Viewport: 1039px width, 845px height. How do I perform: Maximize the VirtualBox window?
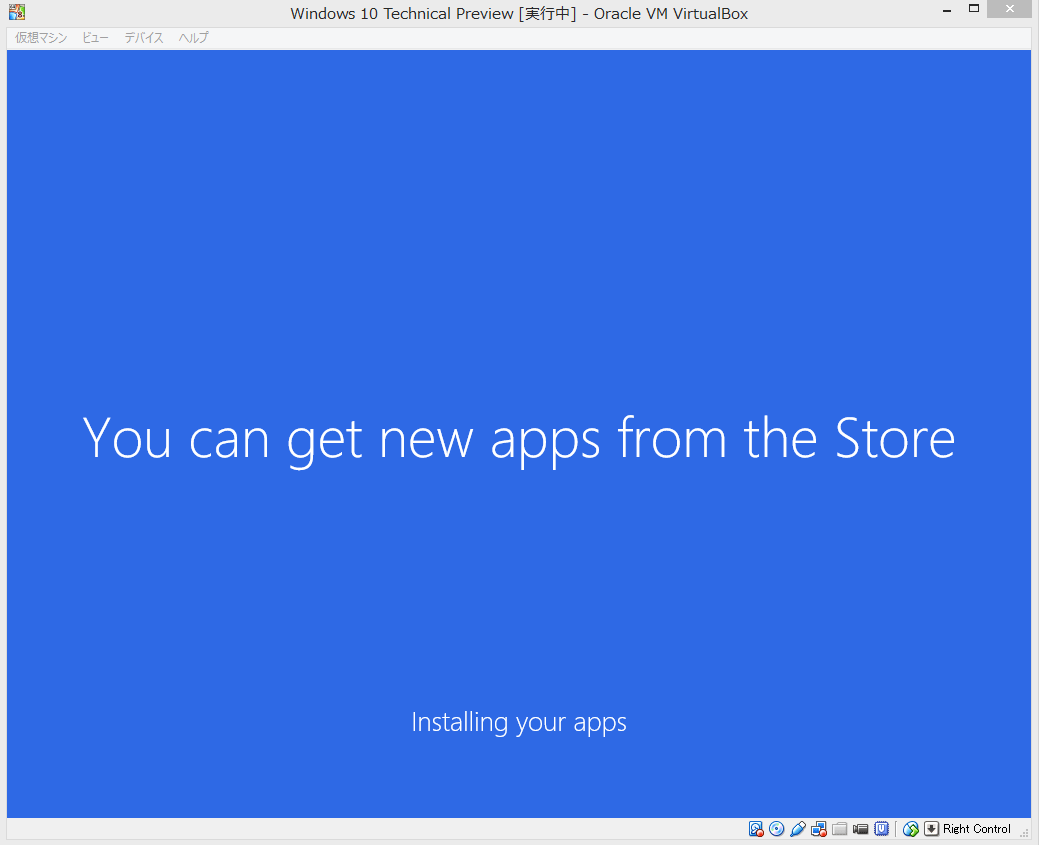pos(973,9)
